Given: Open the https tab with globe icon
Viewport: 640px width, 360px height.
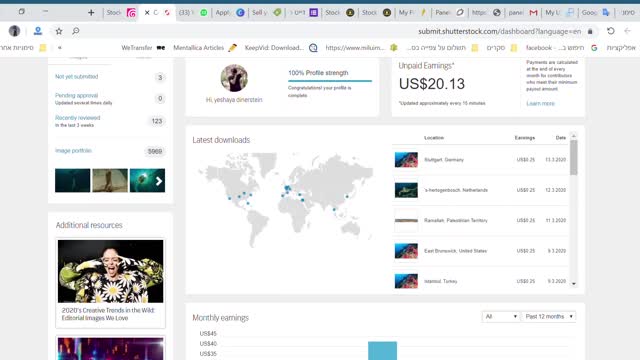Looking at the screenshot, I should coord(486,13).
